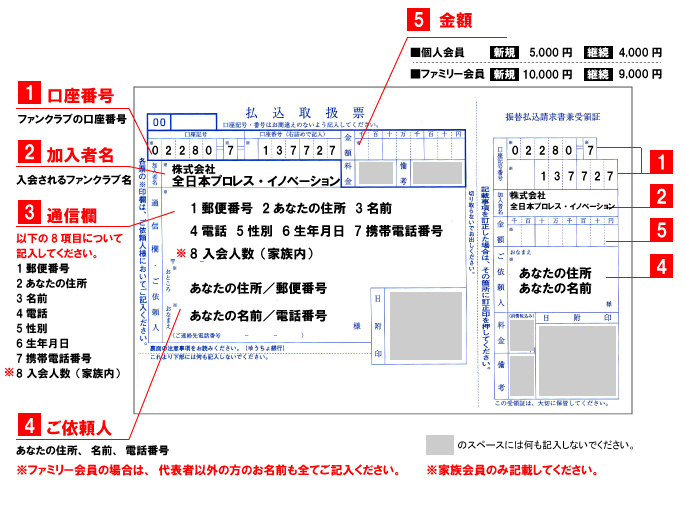This screenshot has height=507, width=685.
Task: Click the 払込取扱票 form title
Action: (304, 113)
